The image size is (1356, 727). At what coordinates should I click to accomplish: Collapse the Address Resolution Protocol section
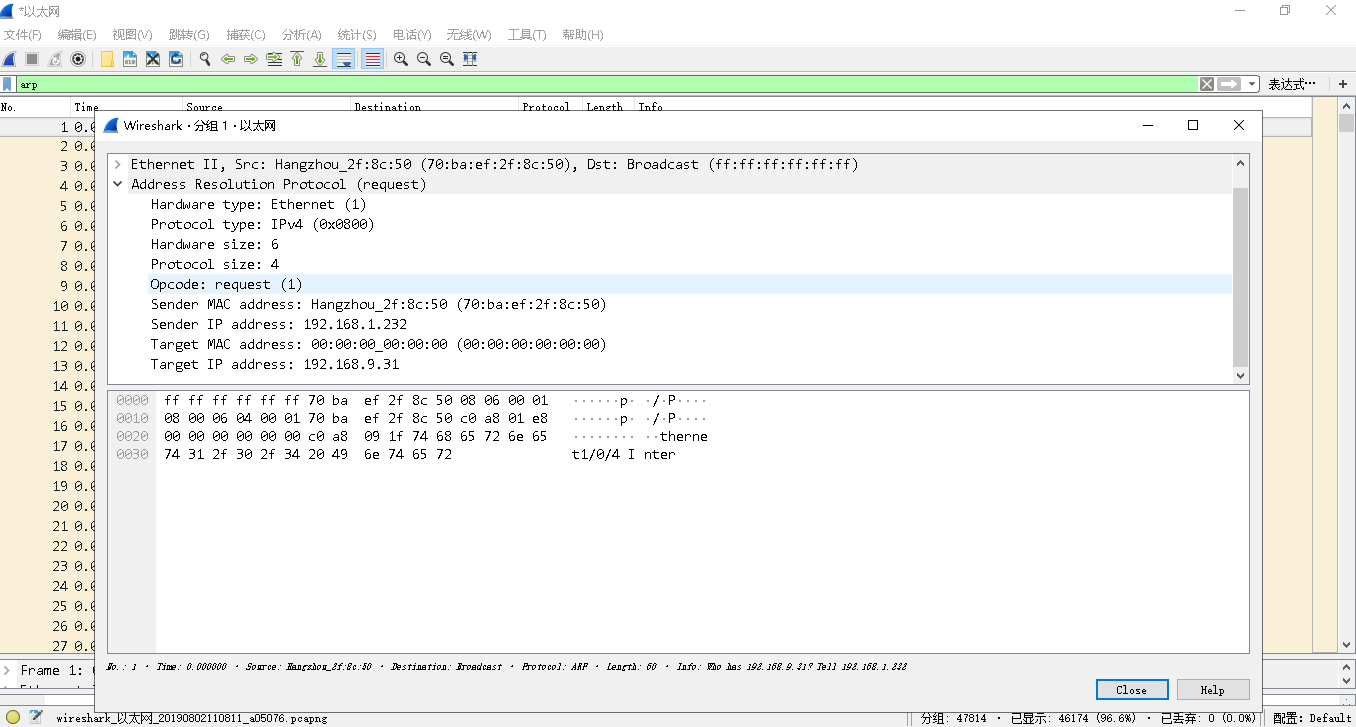pyautogui.click(x=118, y=184)
